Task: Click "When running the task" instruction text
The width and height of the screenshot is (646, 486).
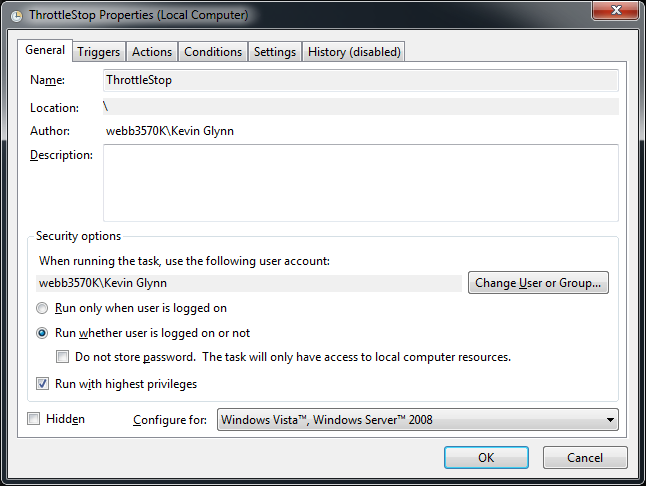Action: coord(184,261)
